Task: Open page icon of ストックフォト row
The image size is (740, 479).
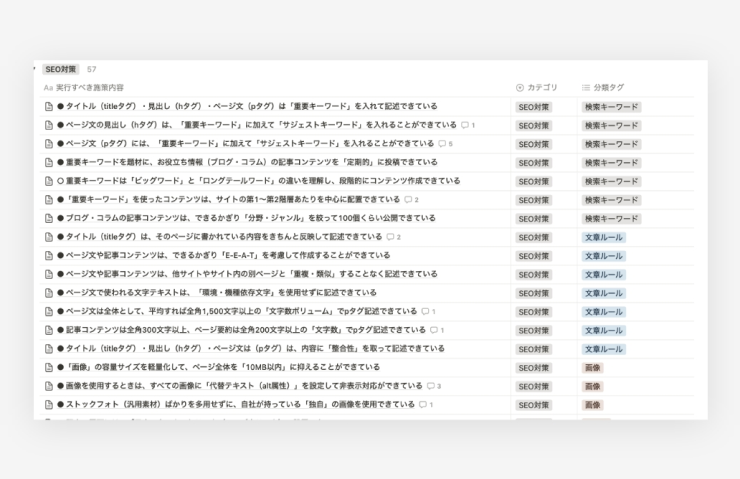Action: point(49,405)
